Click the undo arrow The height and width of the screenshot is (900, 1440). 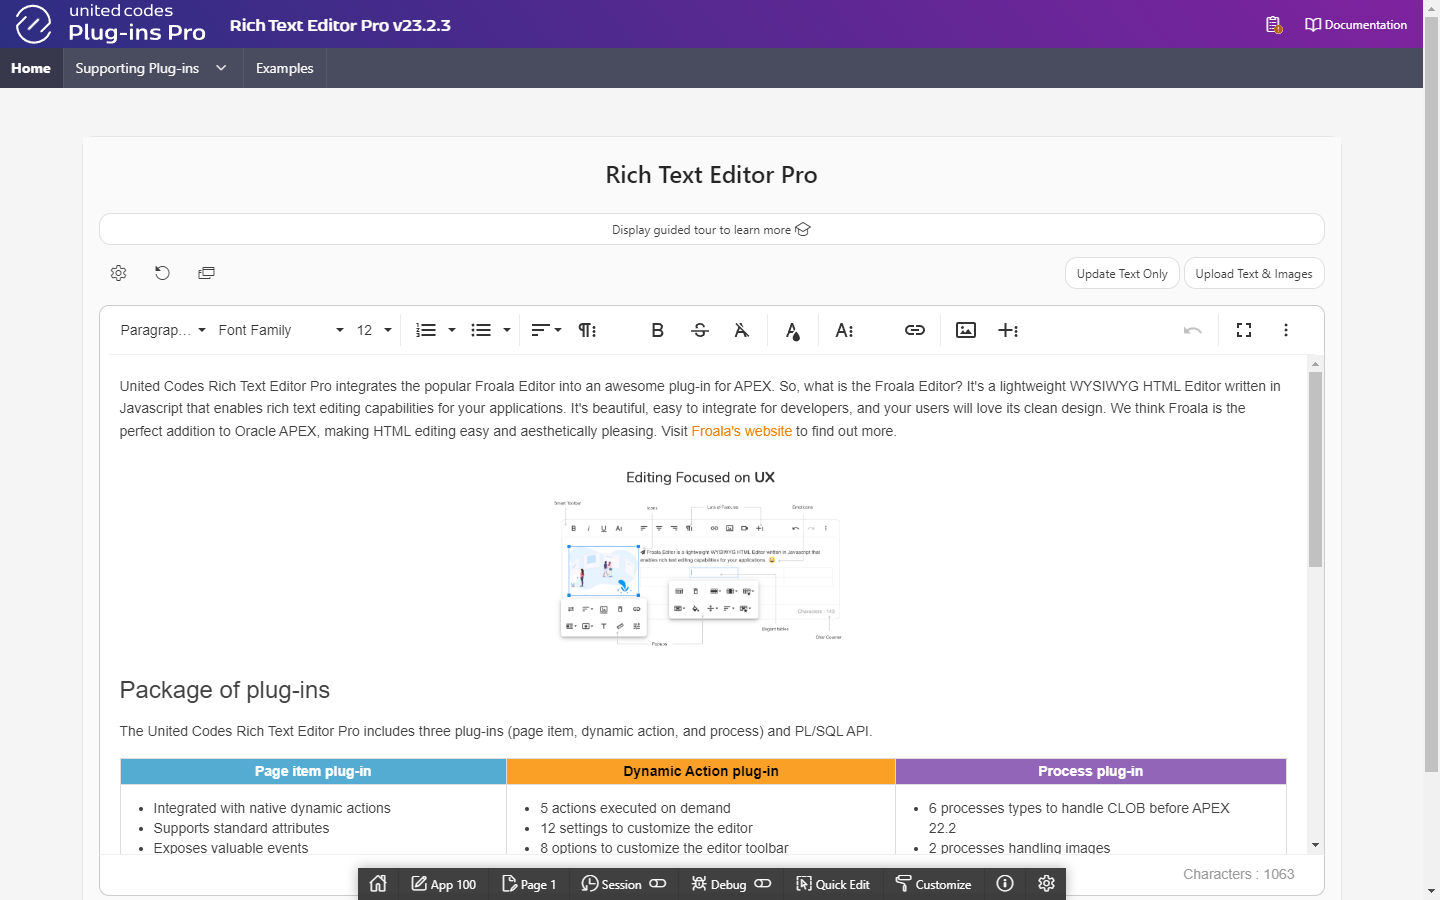click(1192, 330)
